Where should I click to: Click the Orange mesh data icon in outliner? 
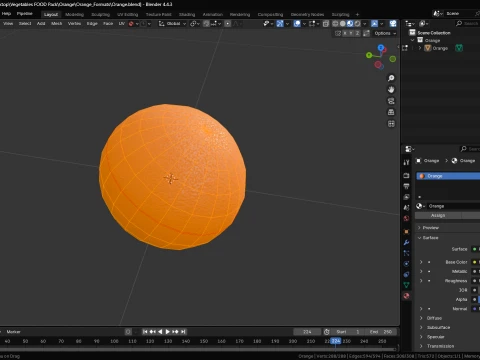pos(459,48)
